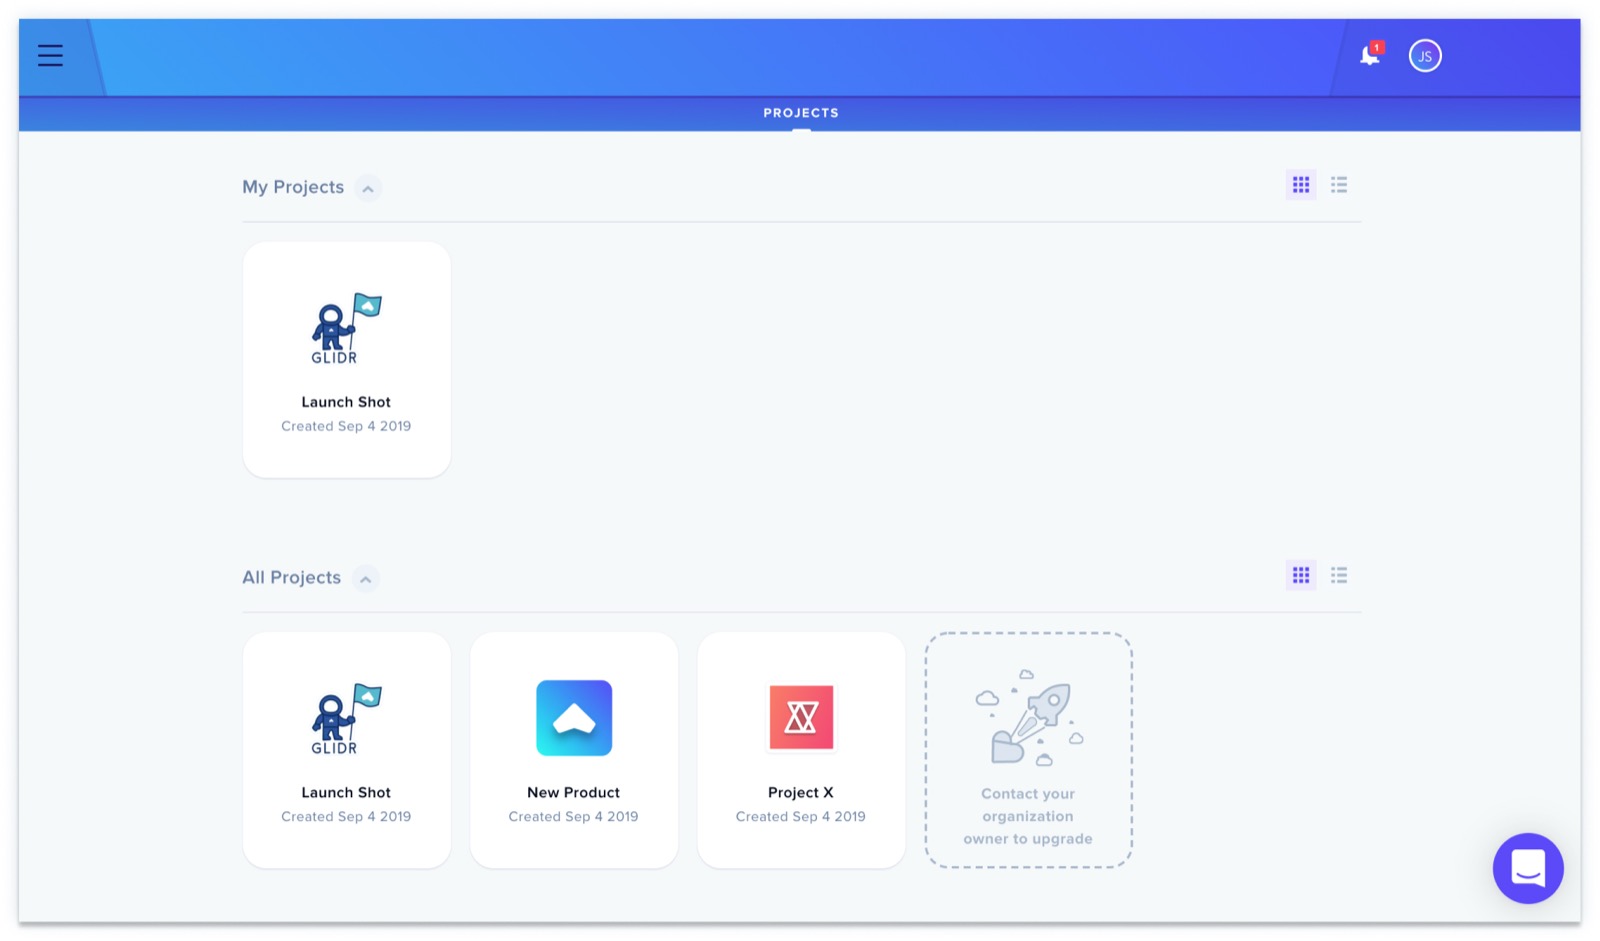Open the chat support widget
1600x941 pixels.
(1528, 868)
